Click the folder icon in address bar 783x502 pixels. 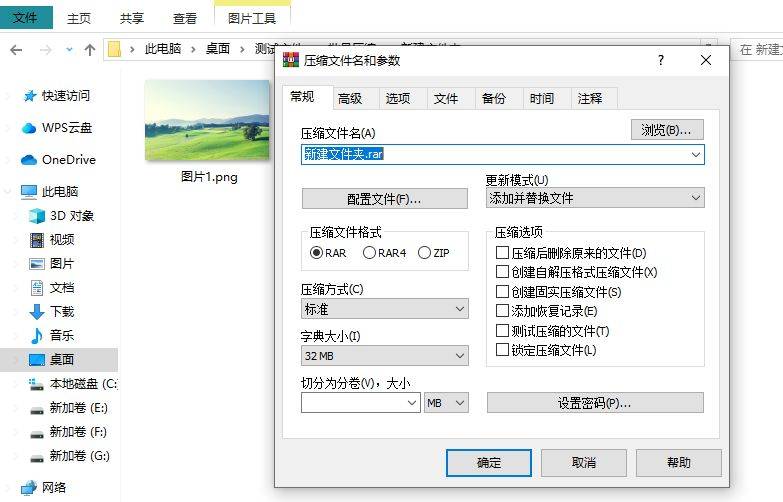pos(114,49)
